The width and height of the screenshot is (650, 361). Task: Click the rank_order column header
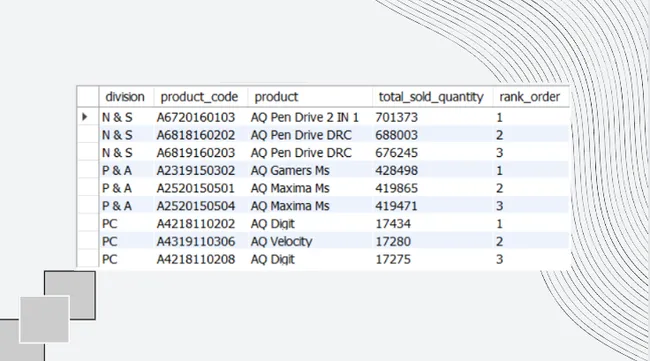(x=531, y=97)
